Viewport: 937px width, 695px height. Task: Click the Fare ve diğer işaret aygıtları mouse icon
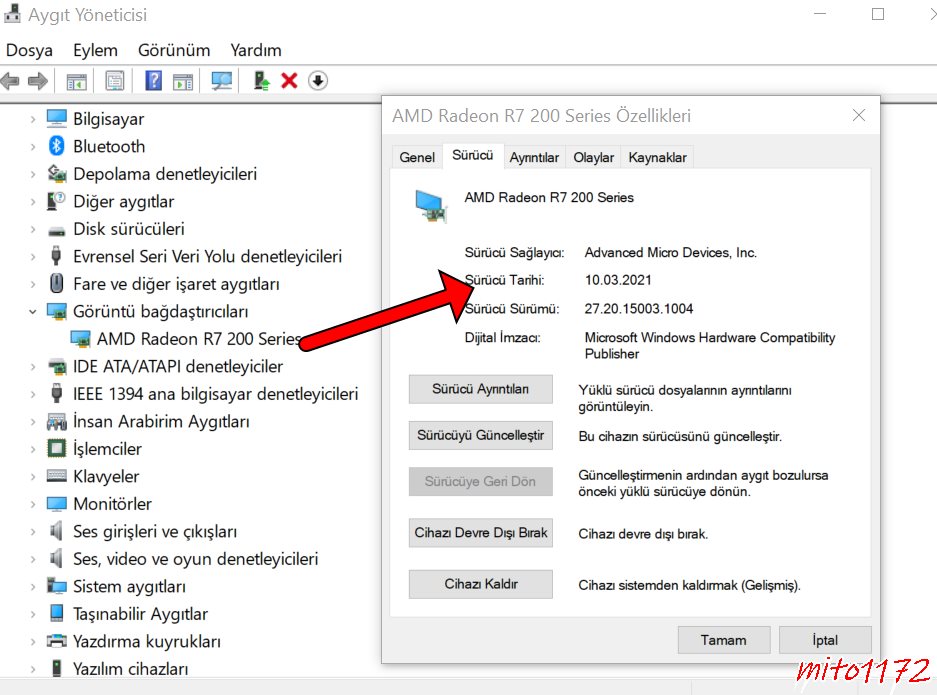(57, 283)
